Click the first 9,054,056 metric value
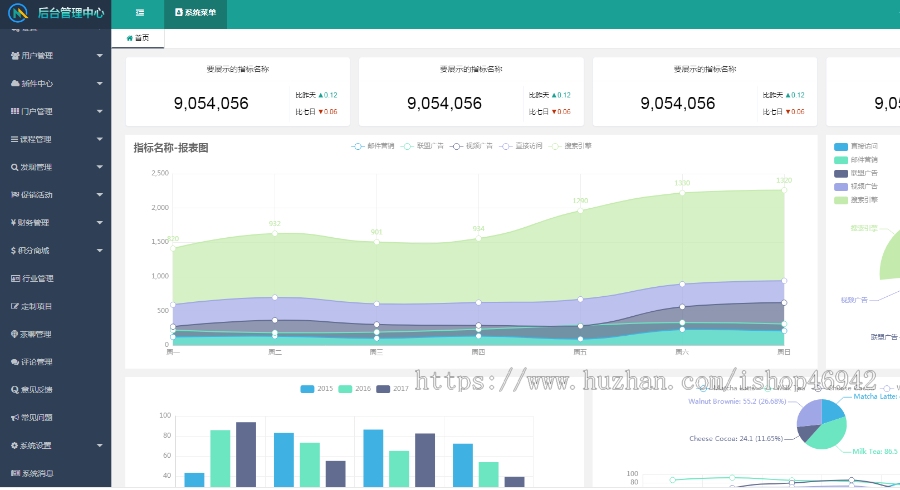Viewport: 900px width, 490px height. (211, 103)
